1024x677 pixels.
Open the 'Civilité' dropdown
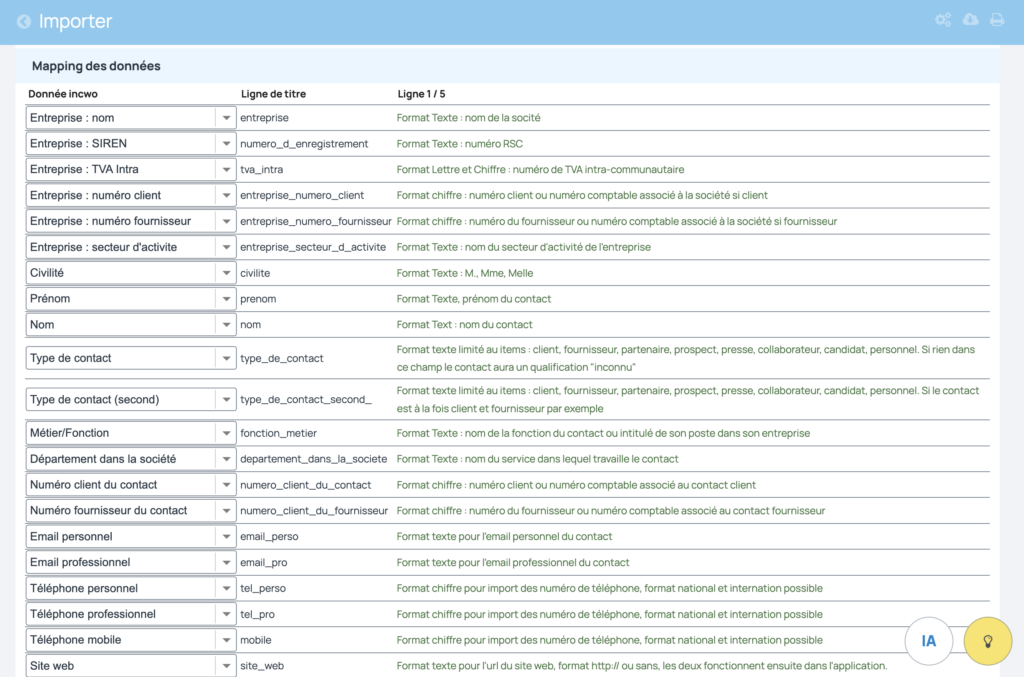pyautogui.click(x=131, y=273)
